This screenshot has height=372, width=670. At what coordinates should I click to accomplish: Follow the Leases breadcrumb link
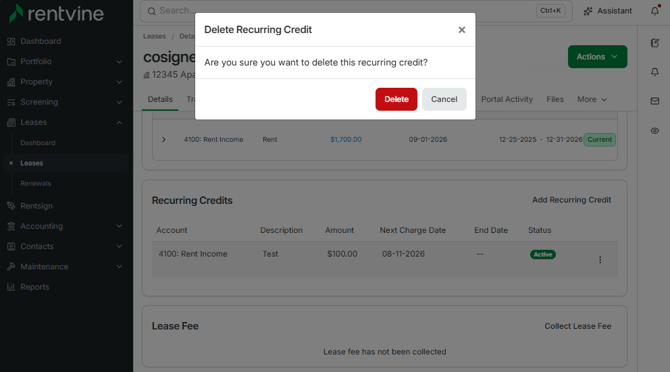tap(154, 36)
